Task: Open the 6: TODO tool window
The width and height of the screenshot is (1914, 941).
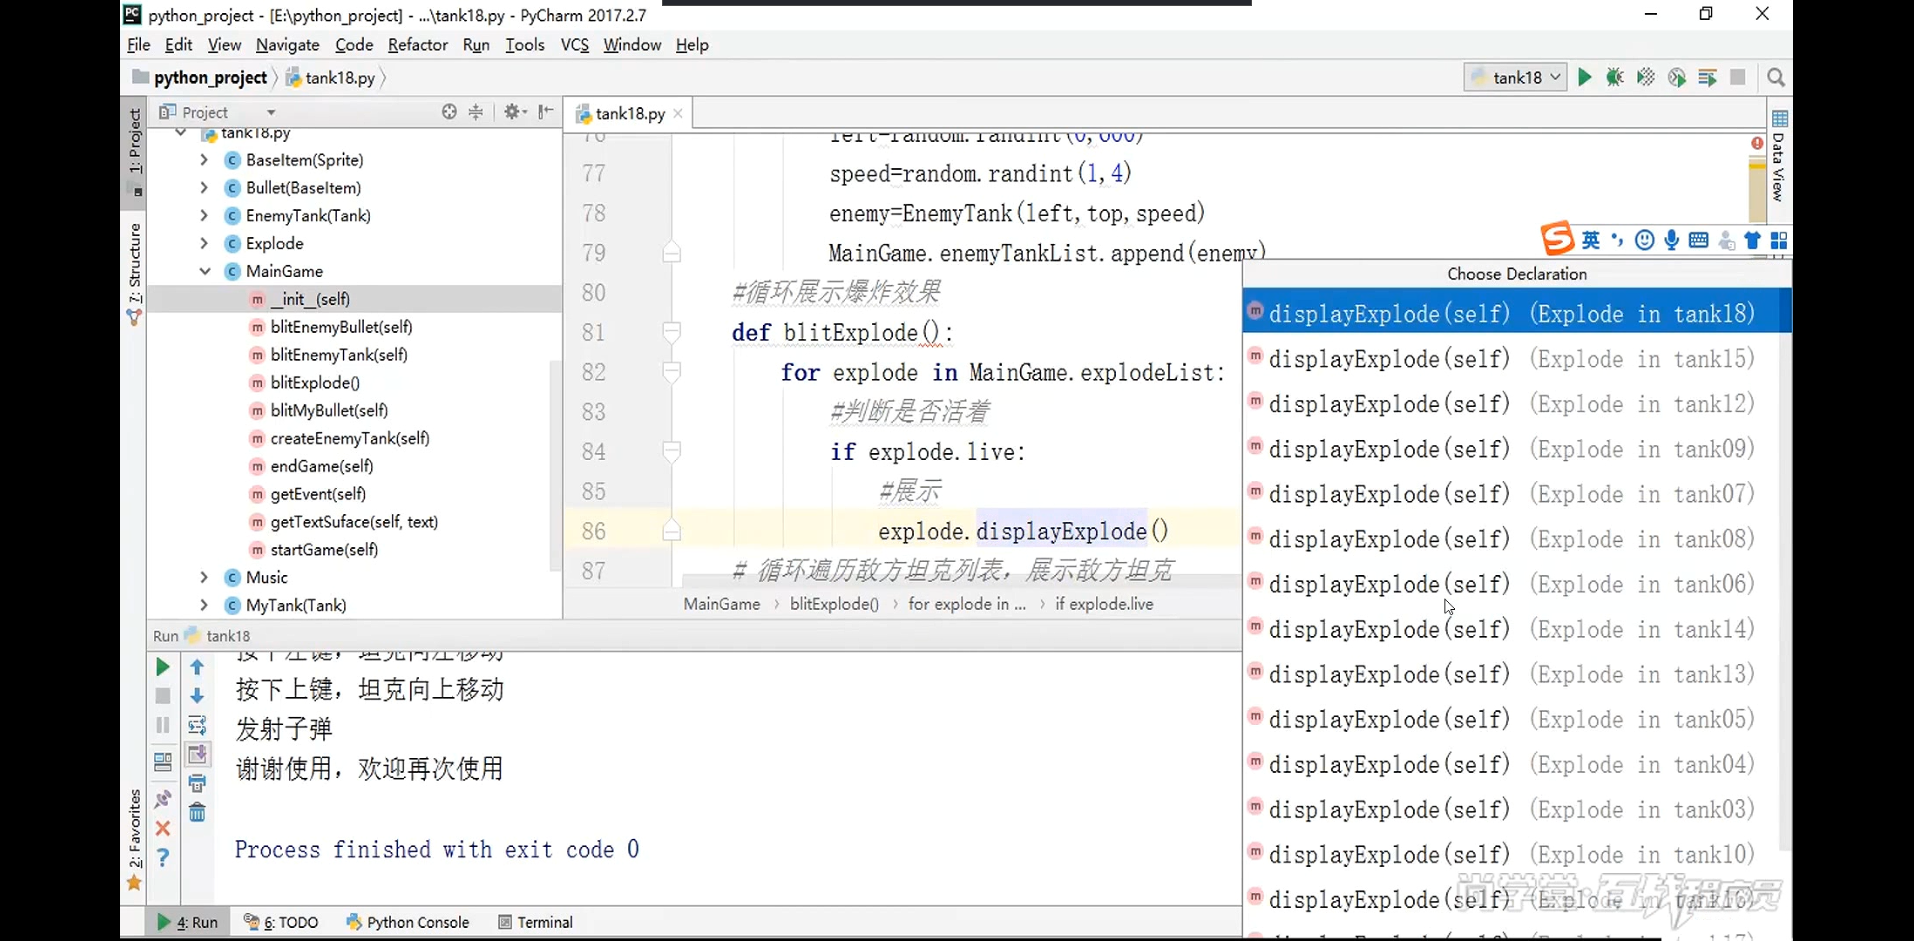Action: (x=281, y=922)
